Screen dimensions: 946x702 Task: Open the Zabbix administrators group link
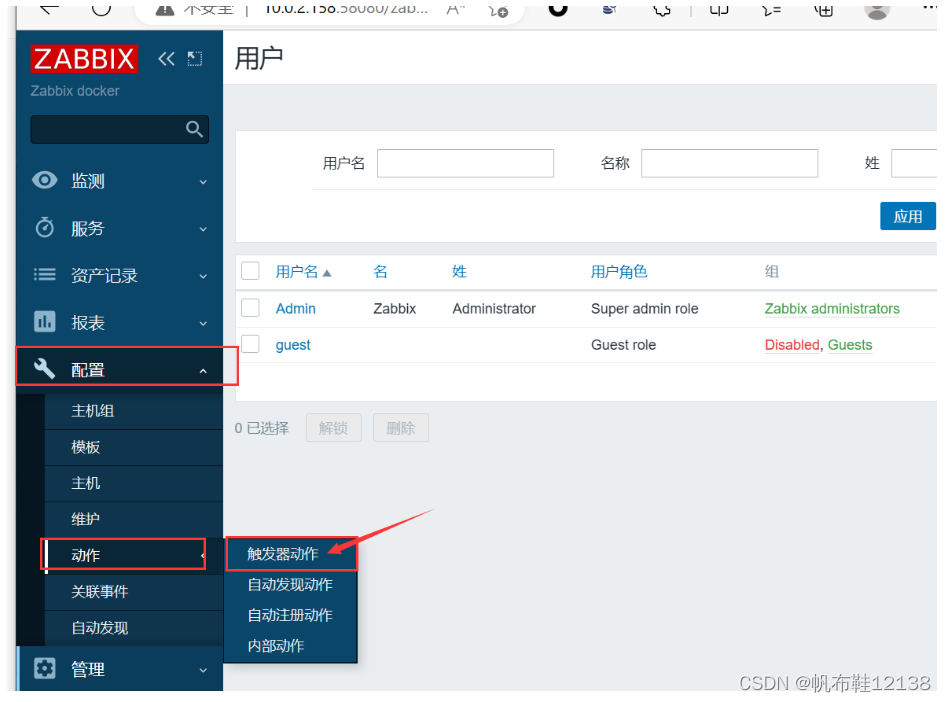pos(832,309)
